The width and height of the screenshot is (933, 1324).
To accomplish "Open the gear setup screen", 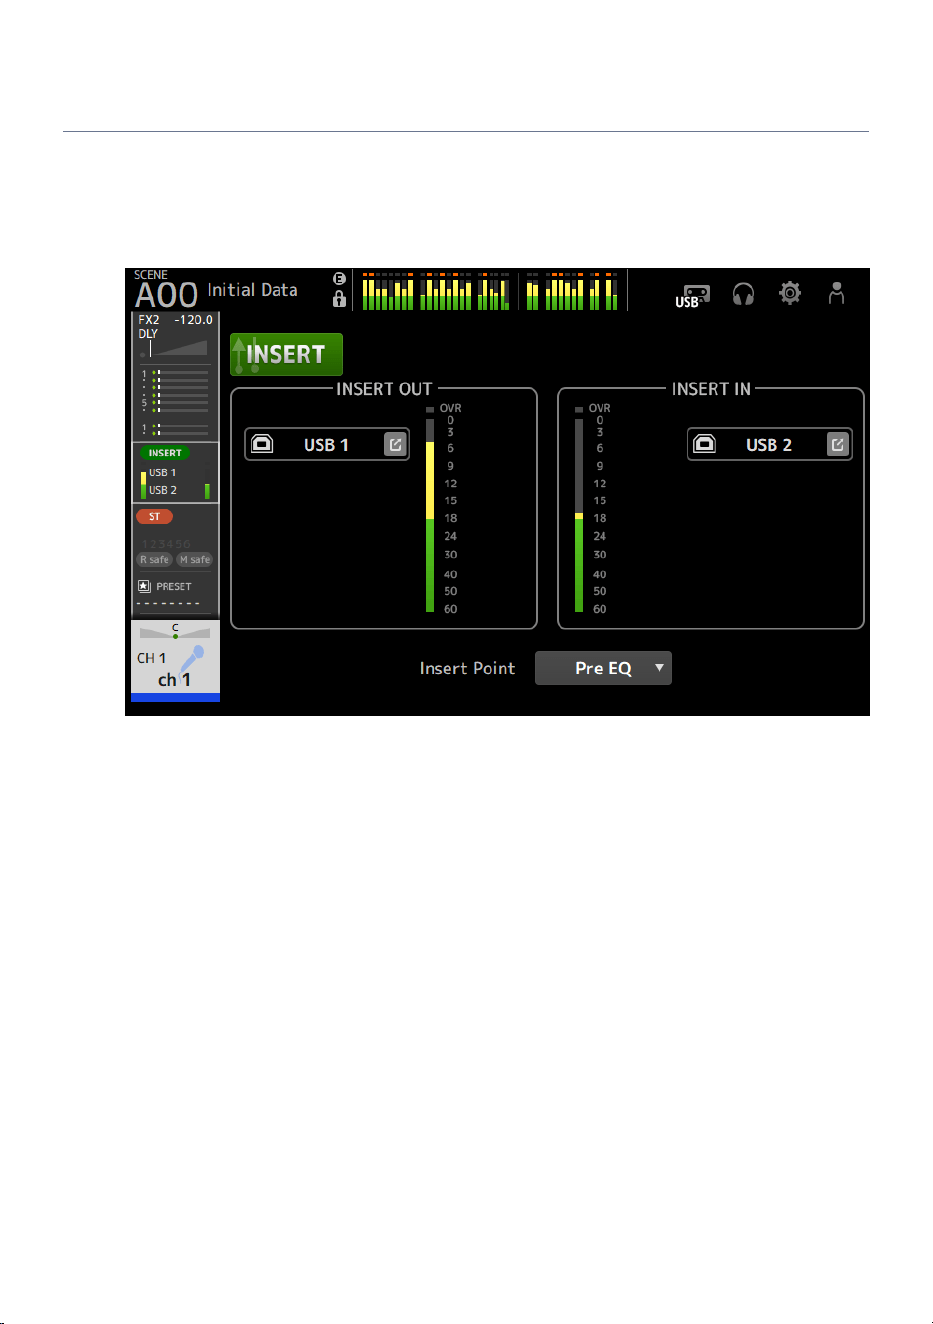I will [790, 293].
